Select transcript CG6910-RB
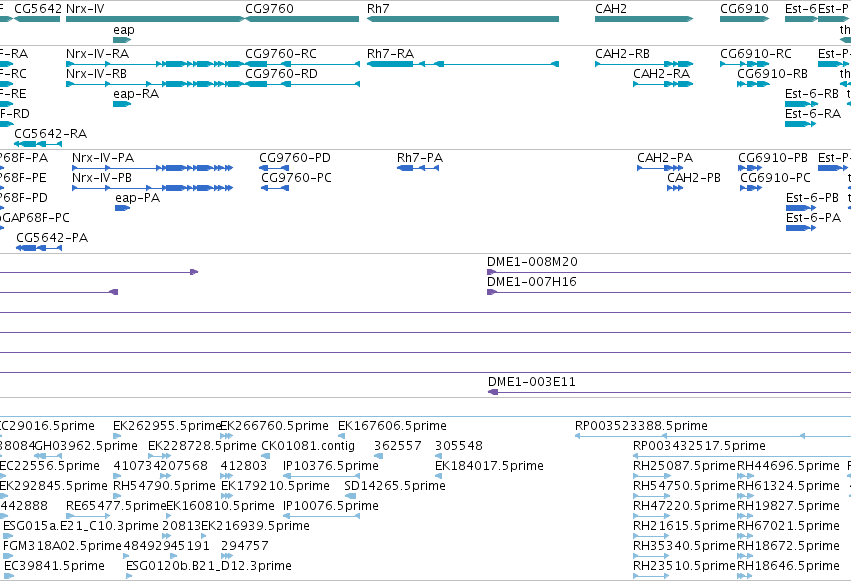 click(x=753, y=84)
